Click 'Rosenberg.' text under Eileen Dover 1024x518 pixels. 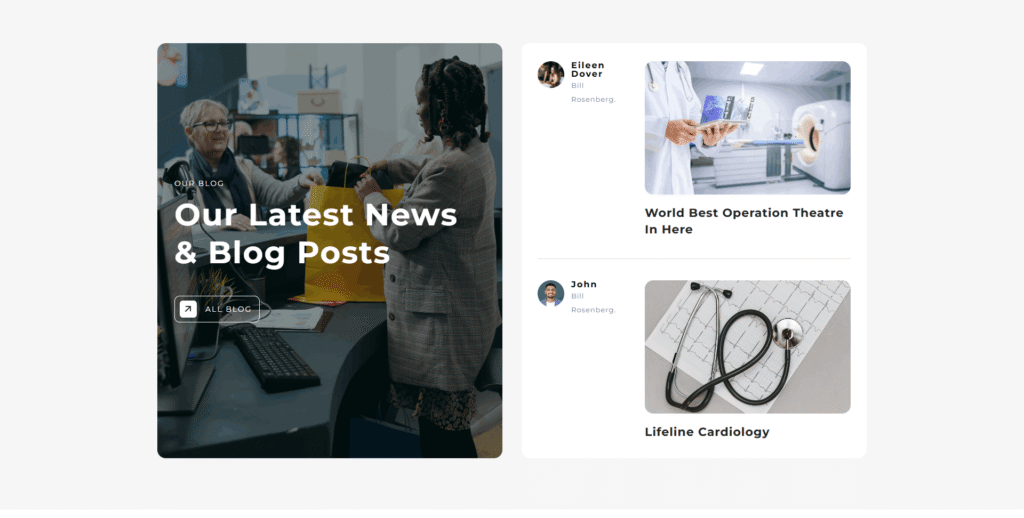click(x=593, y=100)
